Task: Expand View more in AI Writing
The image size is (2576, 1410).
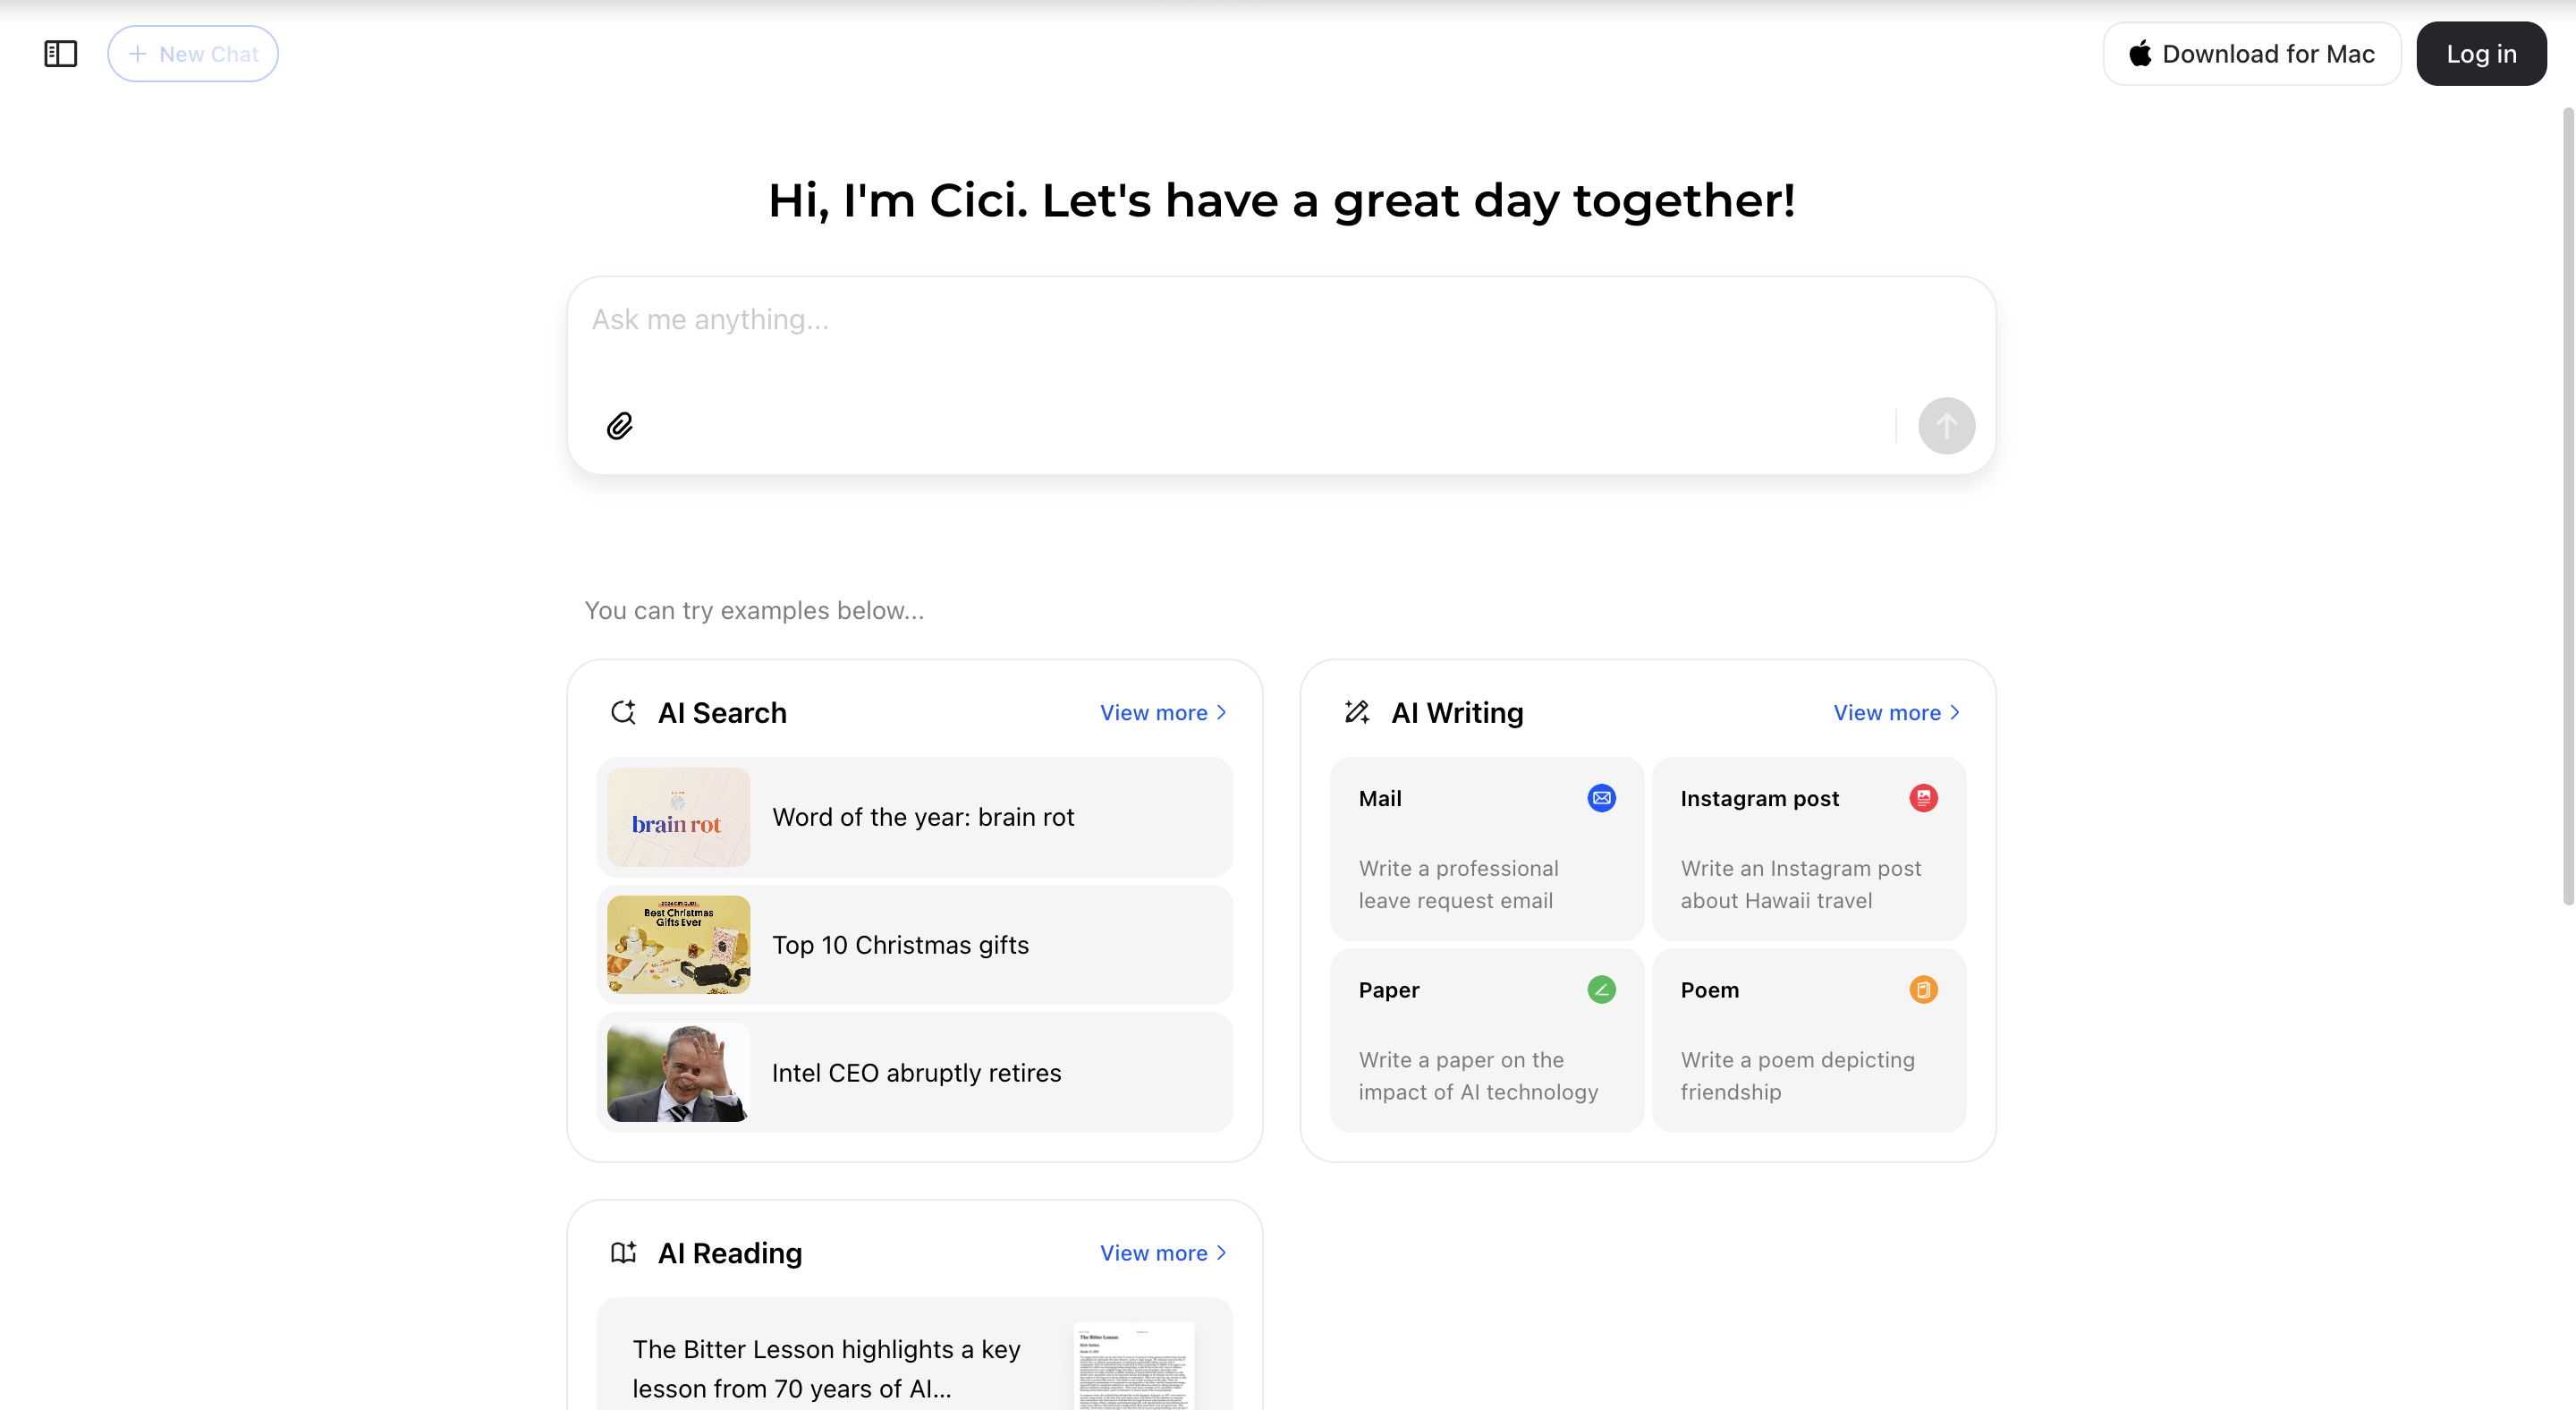Action: tap(1895, 712)
